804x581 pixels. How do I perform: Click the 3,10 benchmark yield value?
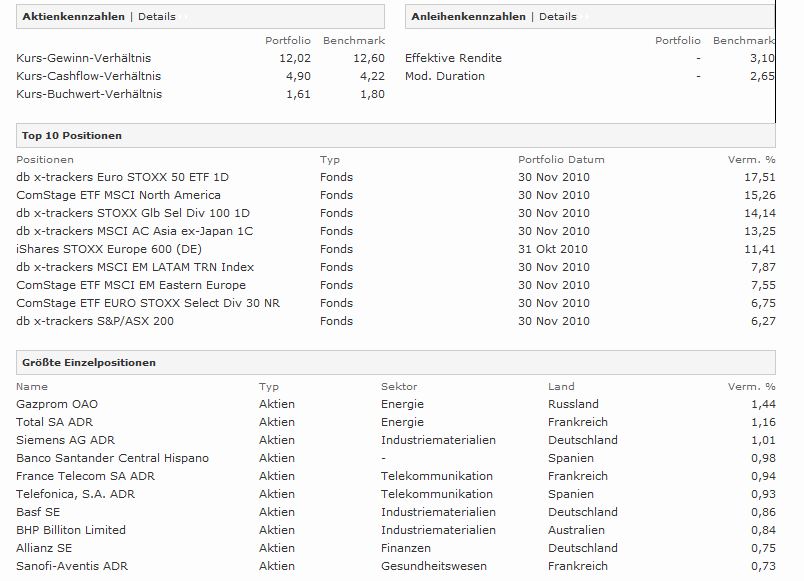[x=762, y=58]
